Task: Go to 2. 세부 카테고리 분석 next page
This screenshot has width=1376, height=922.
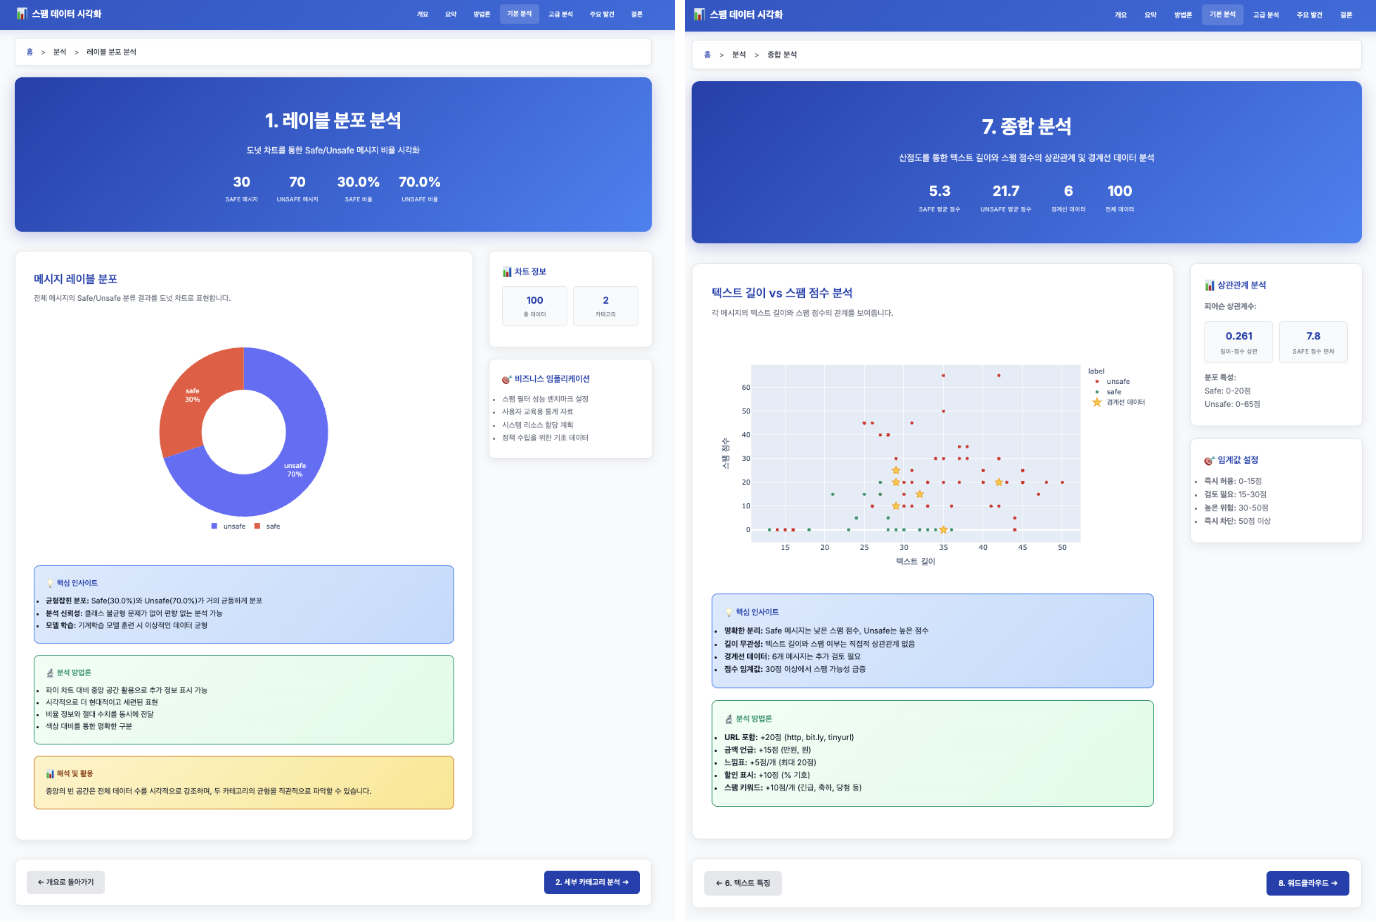Action: (x=592, y=882)
